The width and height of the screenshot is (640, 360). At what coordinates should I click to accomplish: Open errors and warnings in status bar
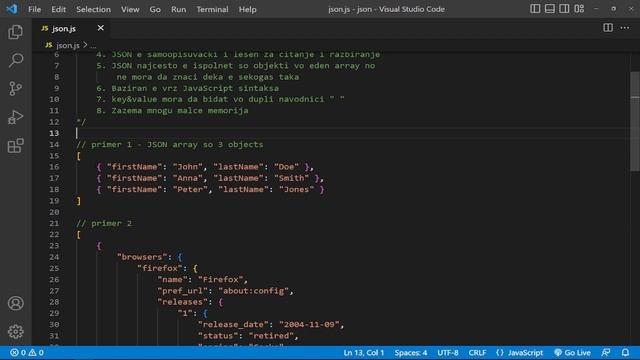(x=27, y=352)
